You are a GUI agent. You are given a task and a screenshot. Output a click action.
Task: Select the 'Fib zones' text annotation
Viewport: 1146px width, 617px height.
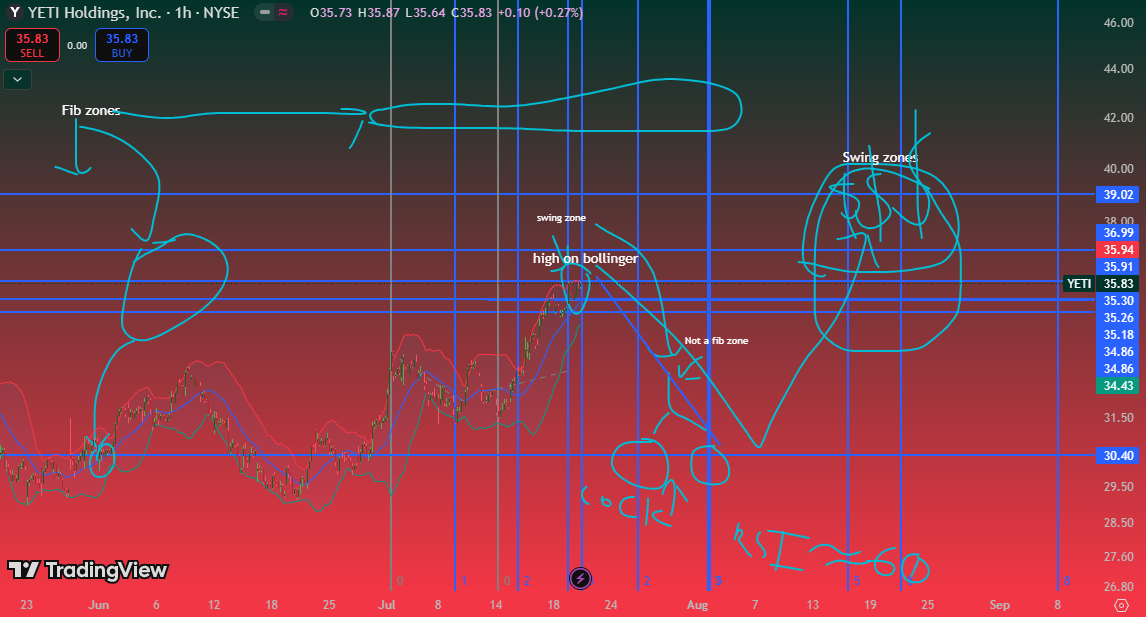point(91,110)
